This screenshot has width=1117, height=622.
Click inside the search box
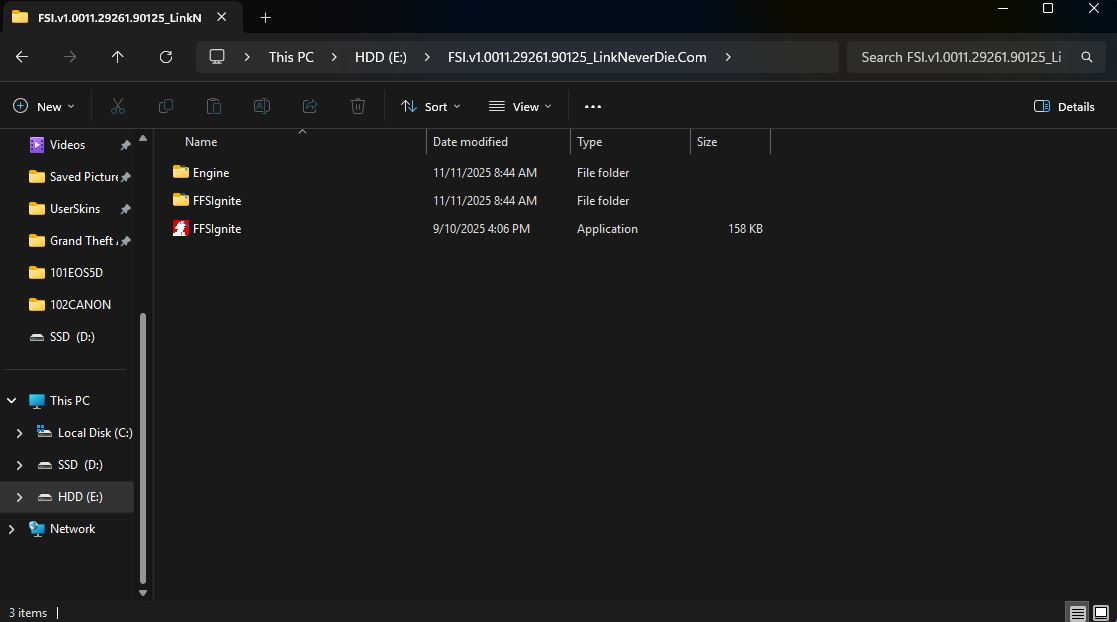(960, 57)
